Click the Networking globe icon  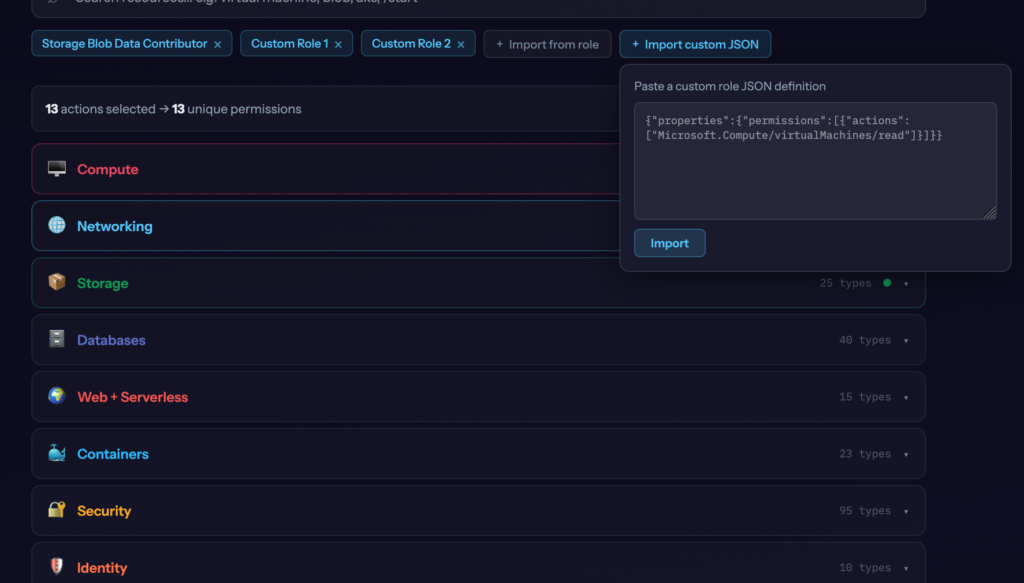pos(57,226)
